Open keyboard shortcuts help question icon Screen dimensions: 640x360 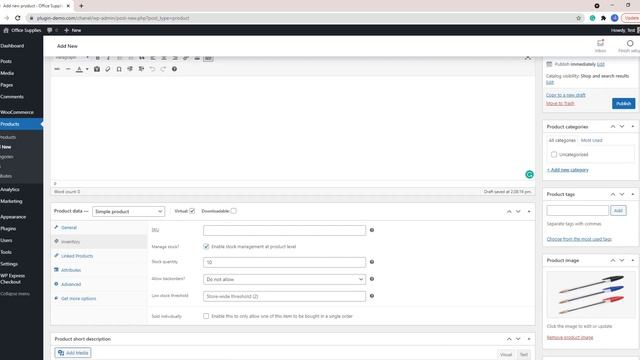[174, 69]
